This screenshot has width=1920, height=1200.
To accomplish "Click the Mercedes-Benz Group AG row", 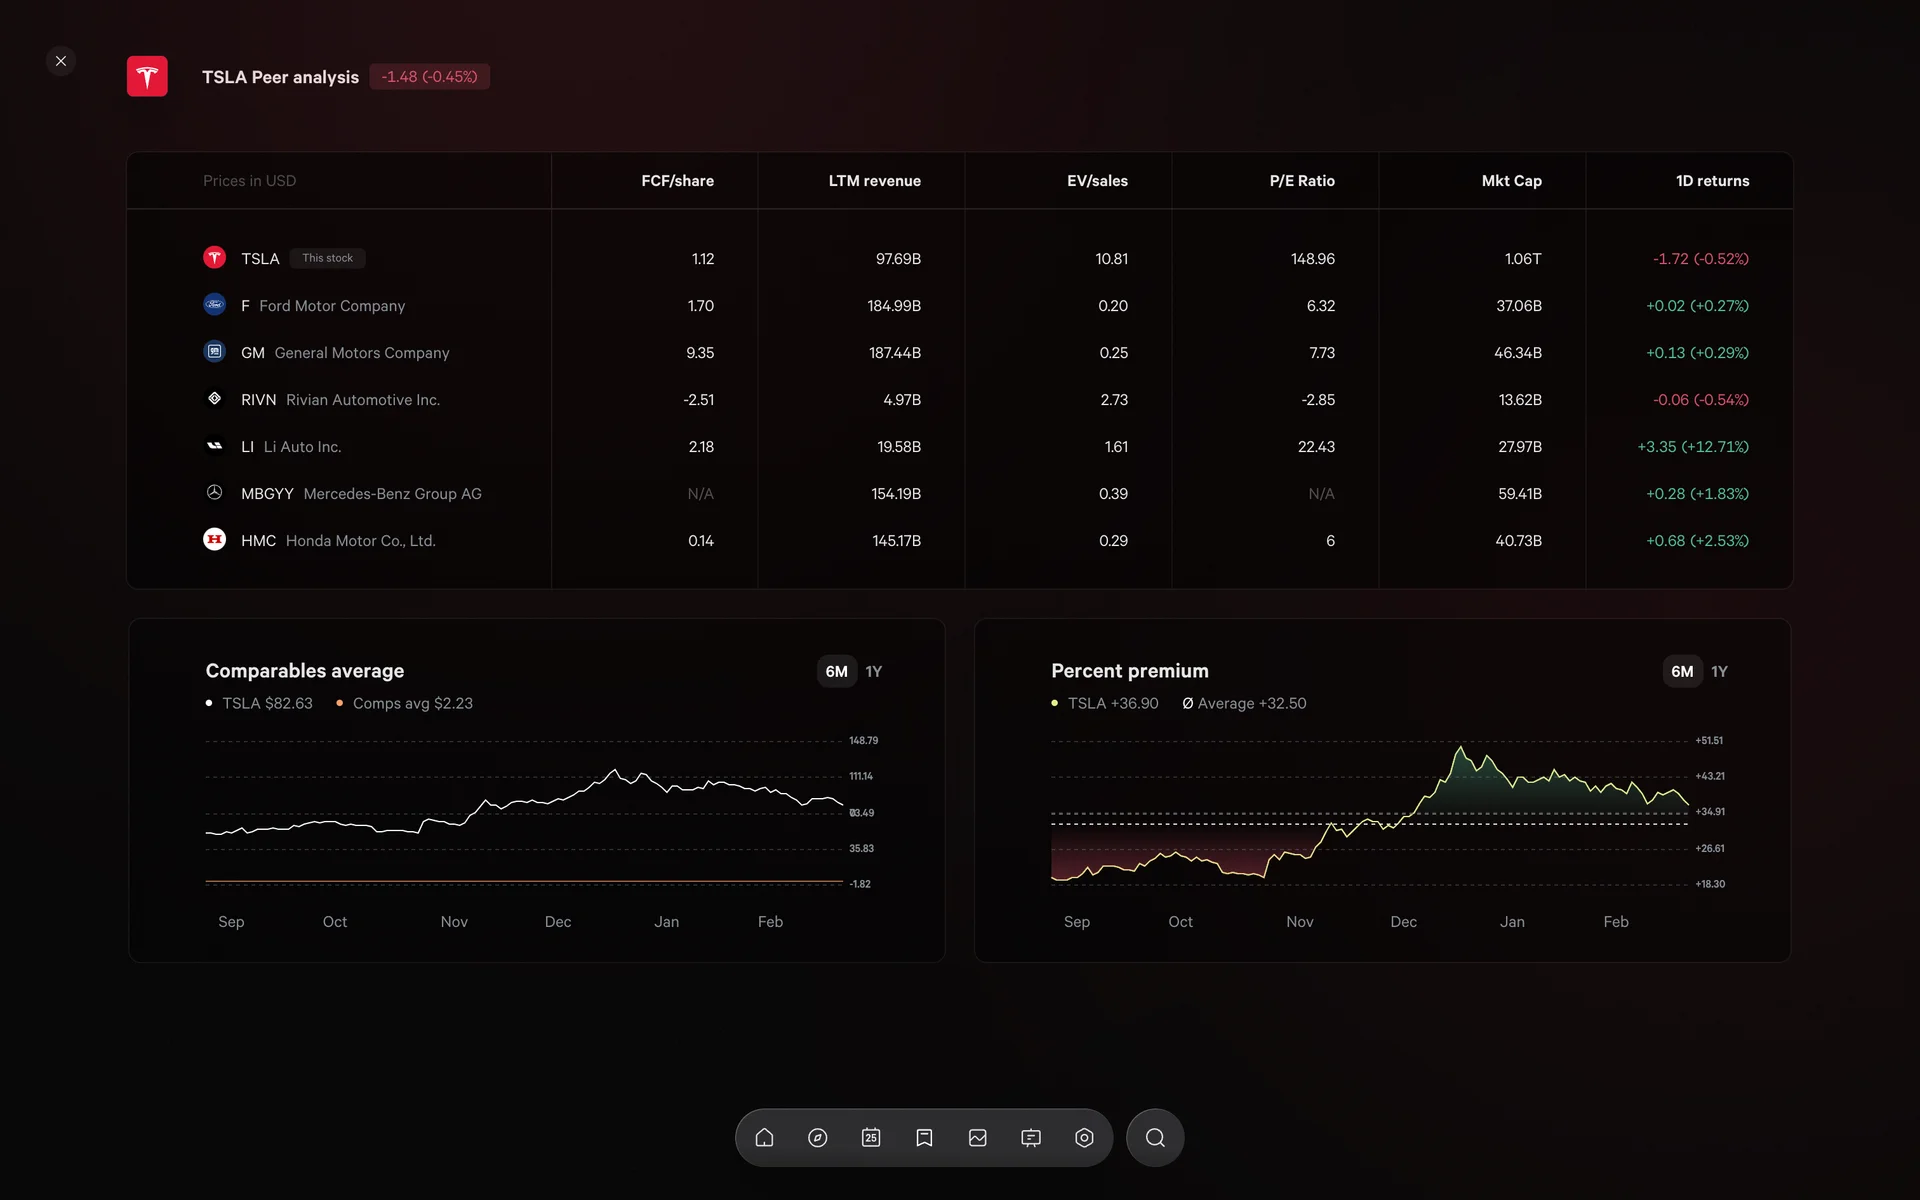I will click(x=391, y=494).
